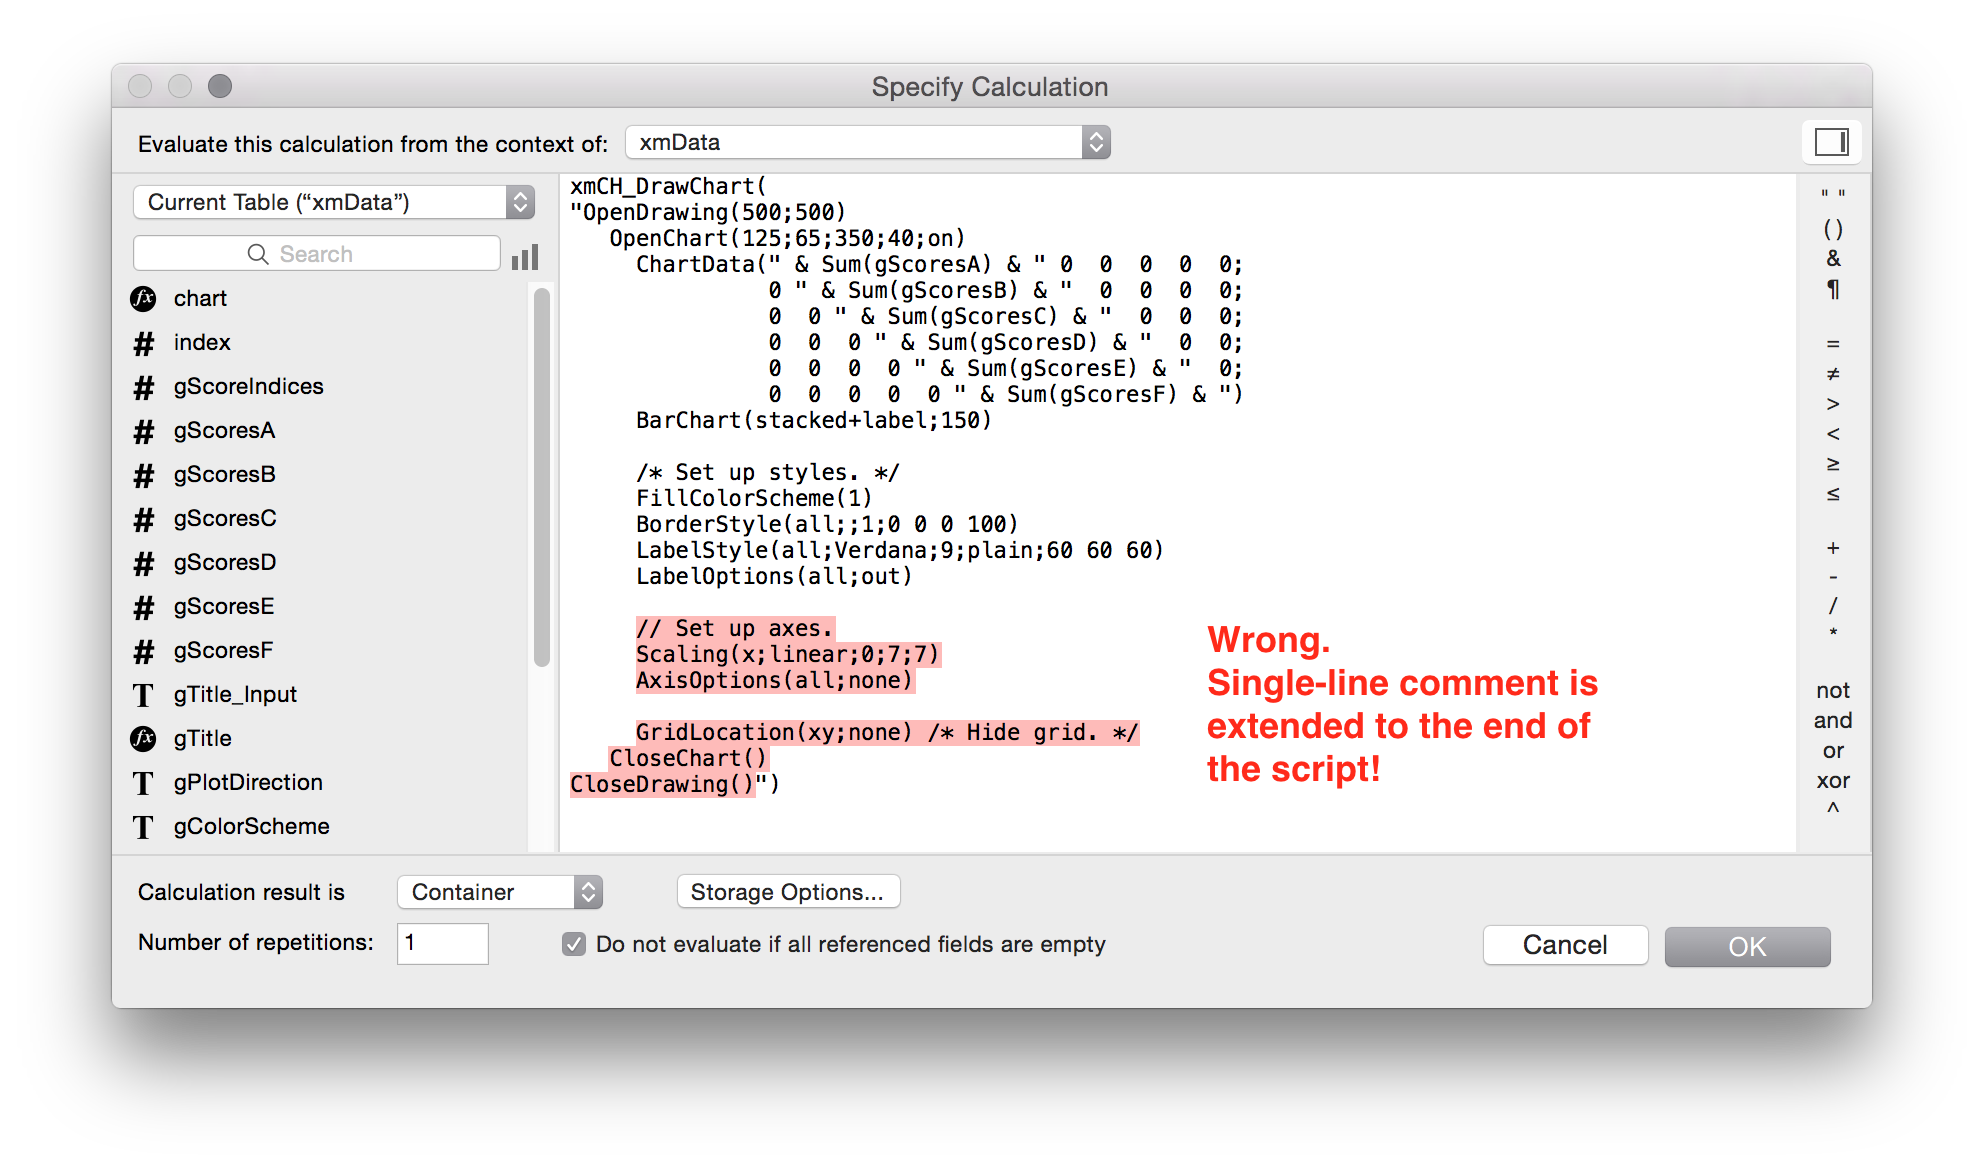Screen dimensions: 1984x1168
Task: Edit the Number of repetitions input field
Action: (x=442, y=946)
